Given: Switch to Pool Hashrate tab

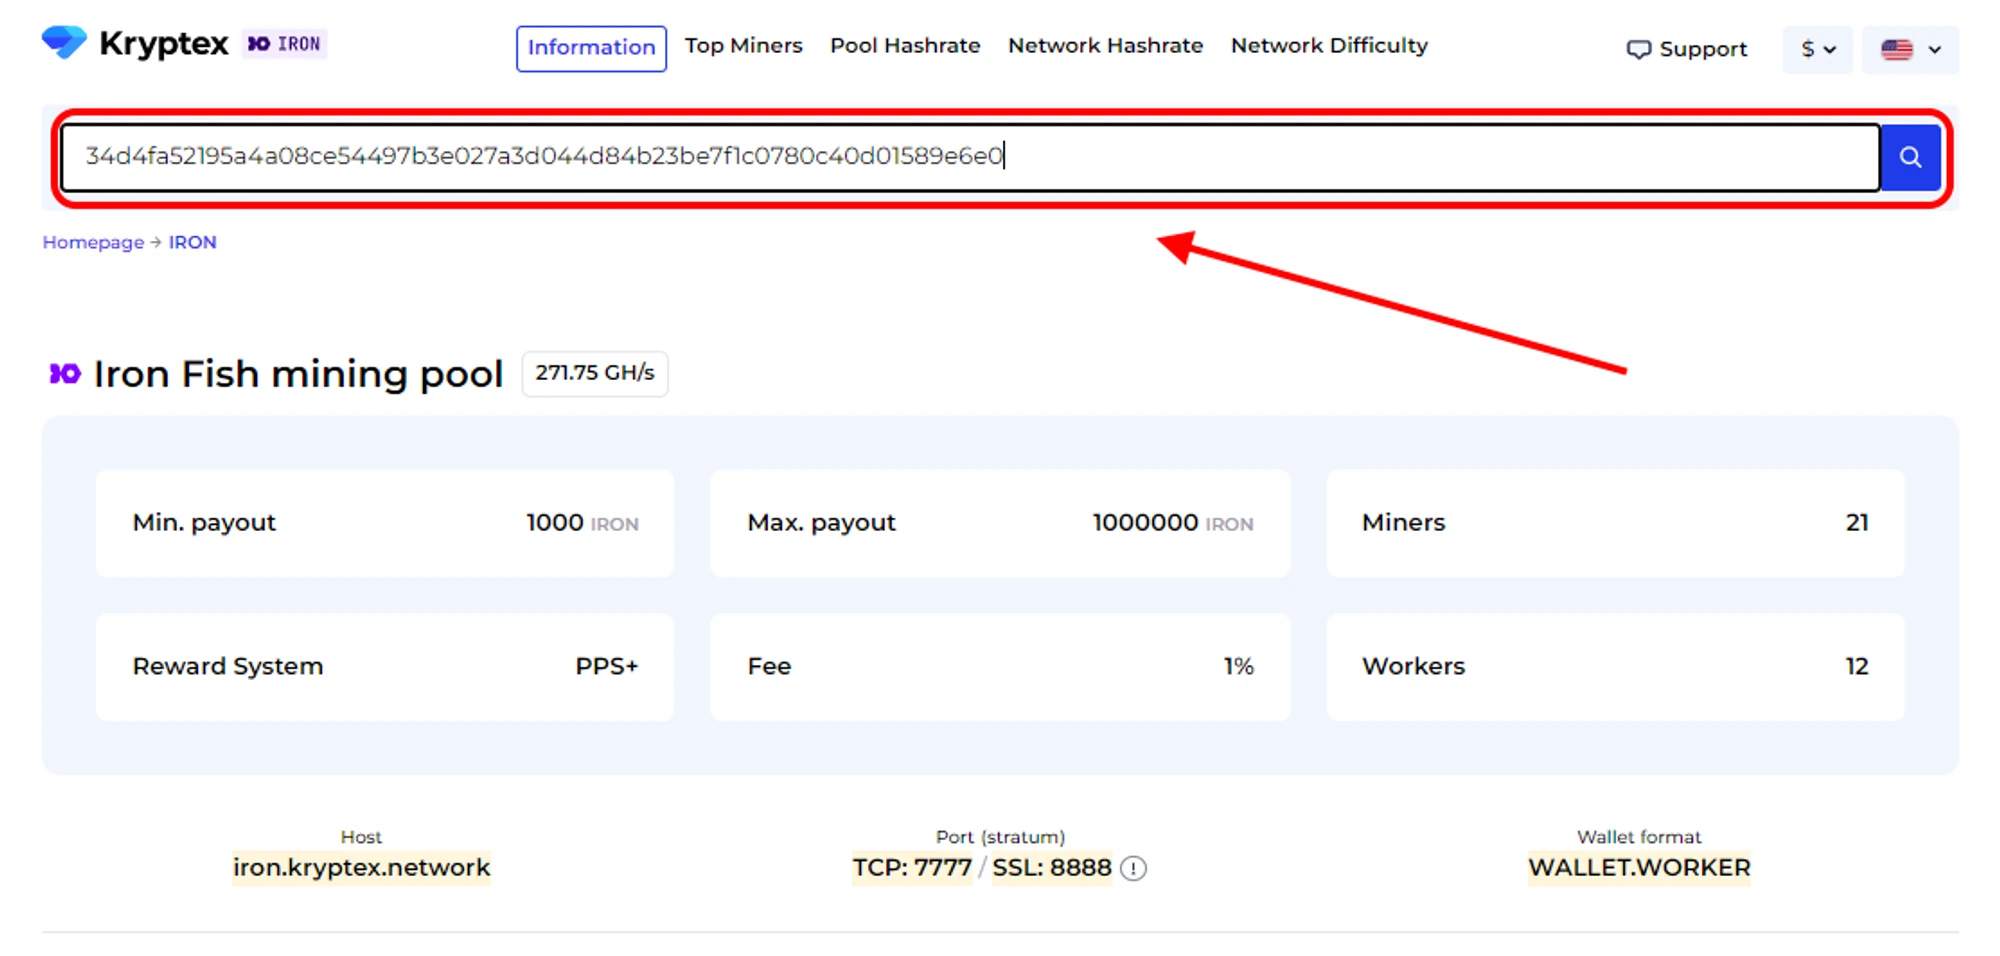Looking at the screenshot, I should (904, 46).
